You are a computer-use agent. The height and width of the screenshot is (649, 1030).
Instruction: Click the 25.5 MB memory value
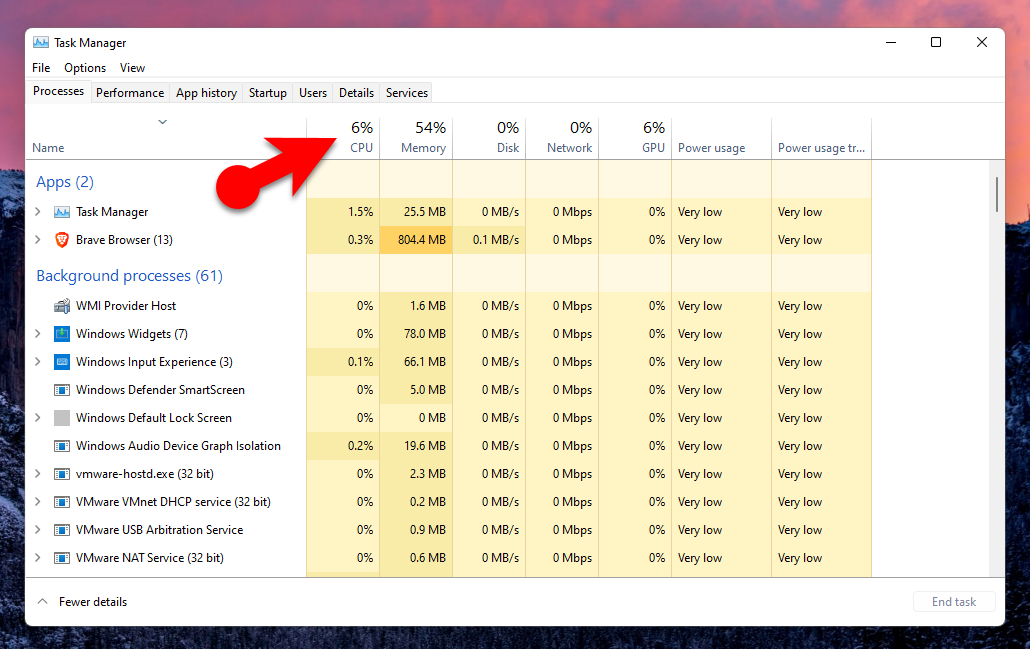424,212
